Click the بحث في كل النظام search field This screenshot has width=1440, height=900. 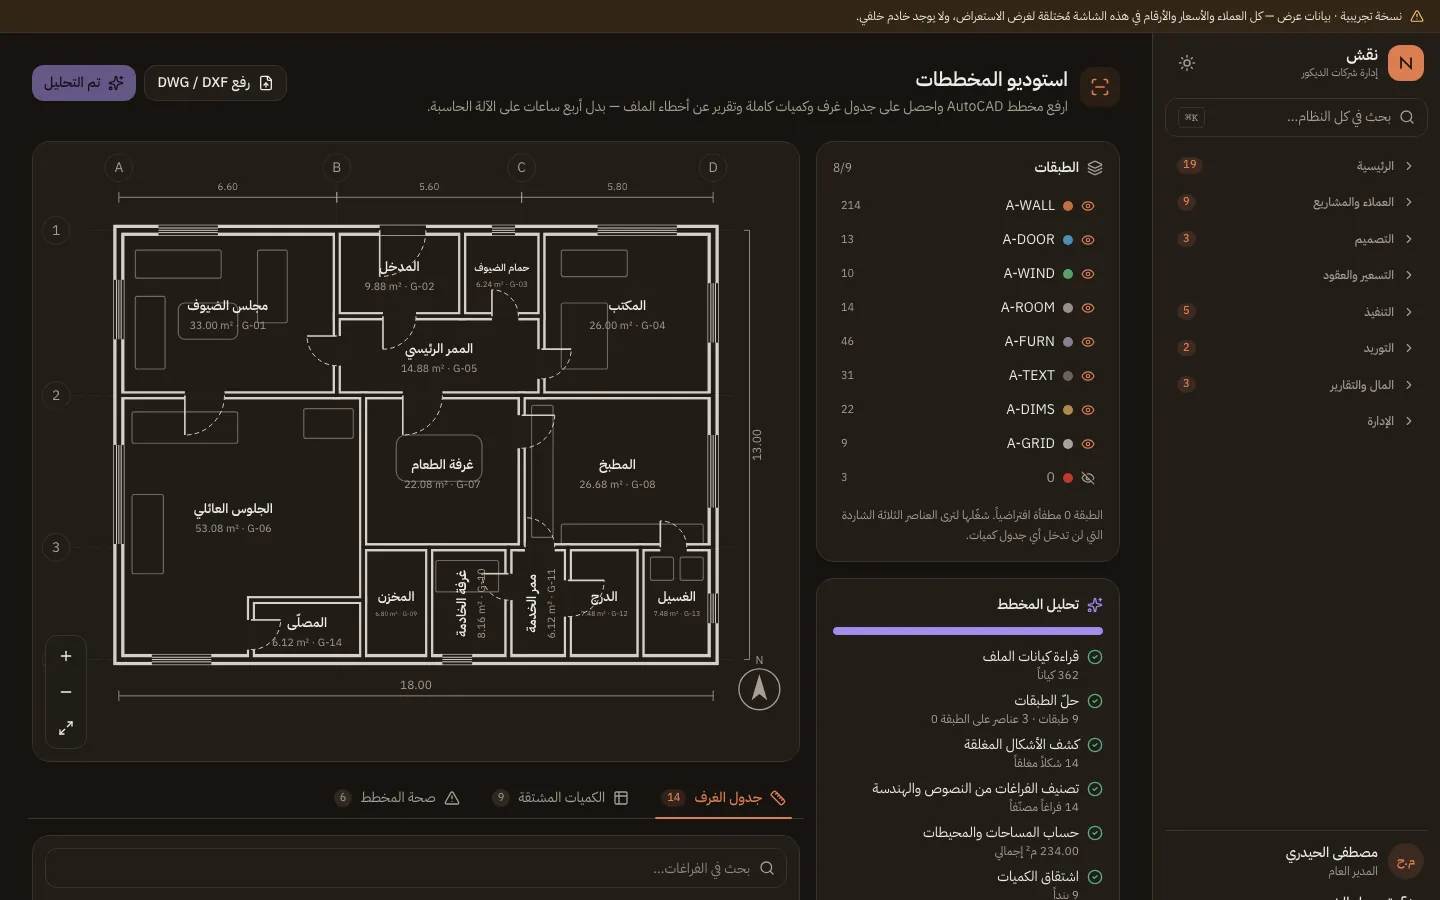pyautogui.click(x=1296, y=117)
